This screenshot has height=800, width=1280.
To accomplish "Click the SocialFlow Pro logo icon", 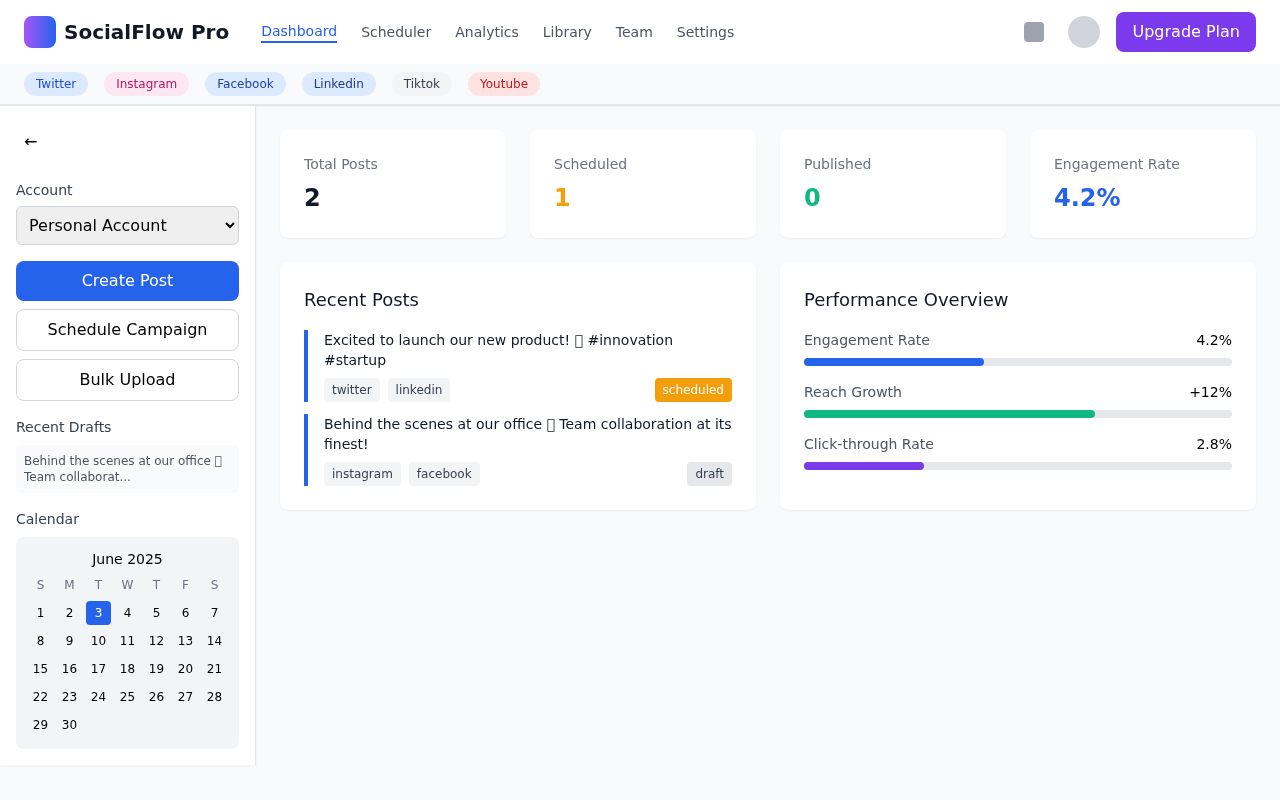I will (x=39, y=32).
